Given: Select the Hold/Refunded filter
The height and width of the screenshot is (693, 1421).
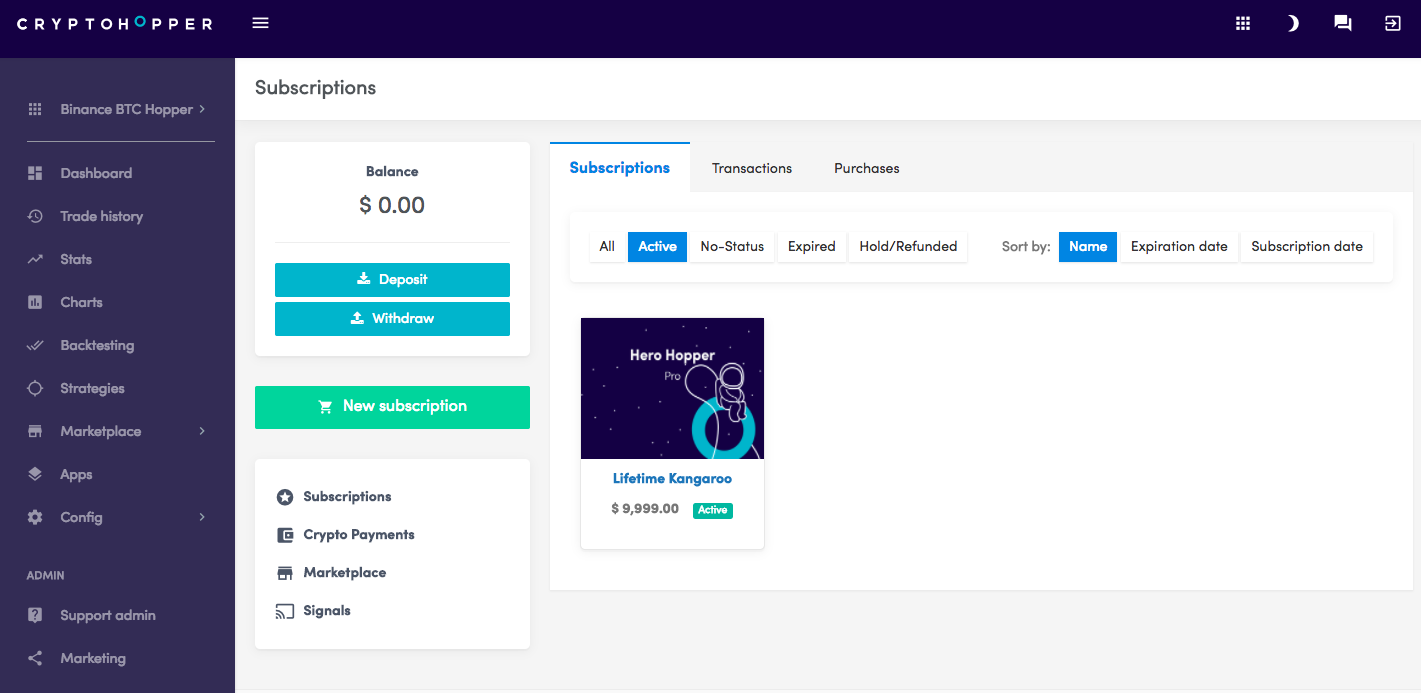Looking at the screenshot, I should coord(908,247).
